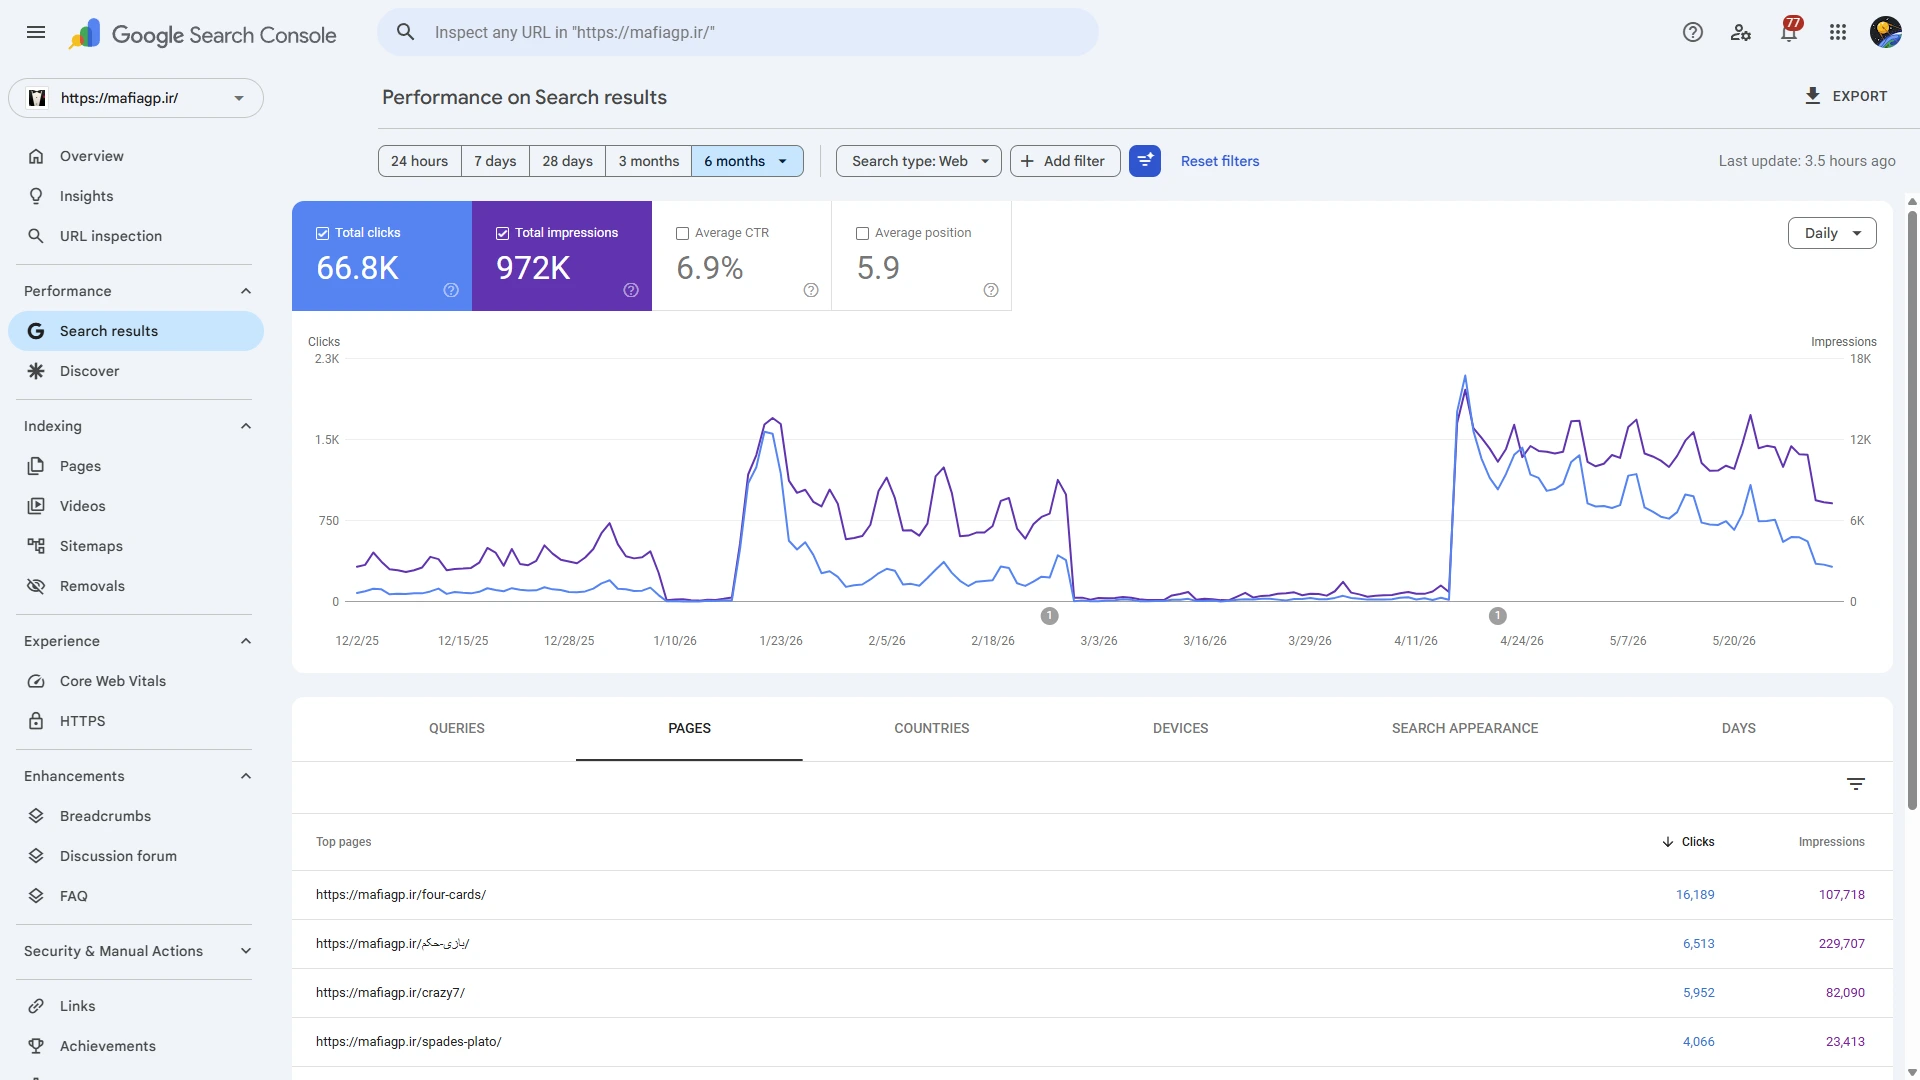Open the table filter rows icon
The image size is (1920, 1080).
click(x=1856, y=784)
